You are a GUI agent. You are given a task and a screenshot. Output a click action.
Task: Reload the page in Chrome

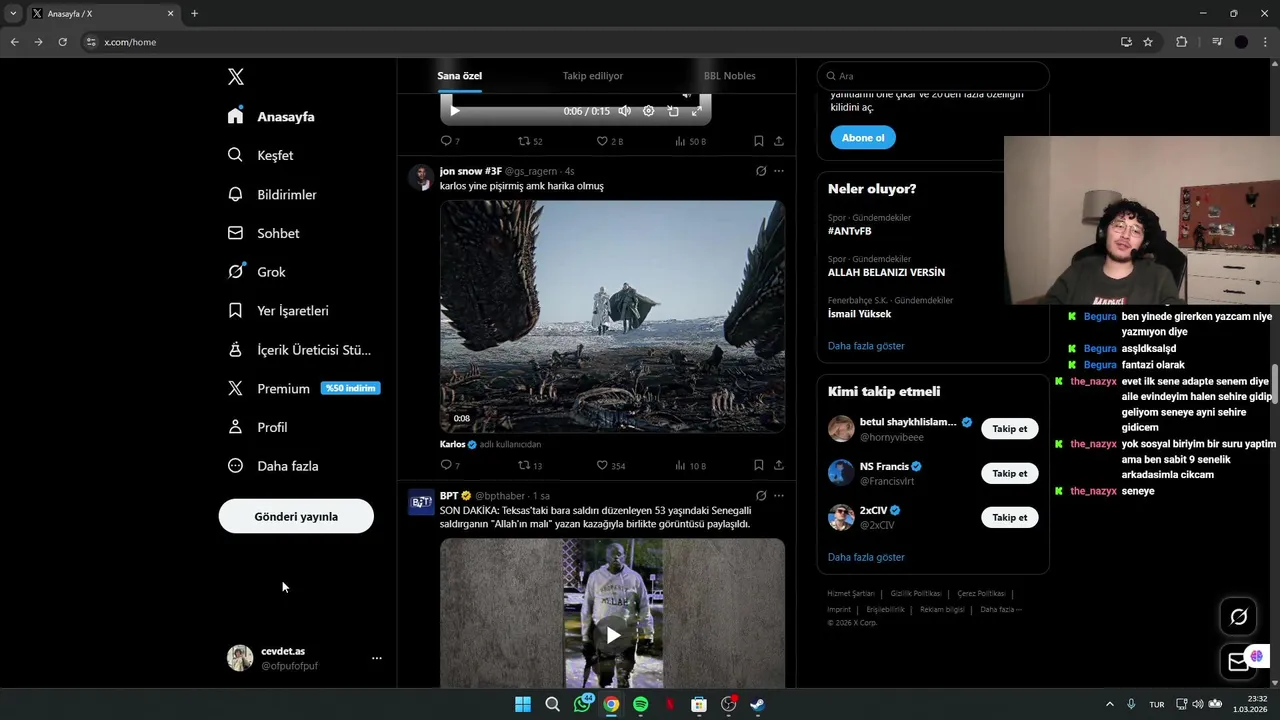62,42
